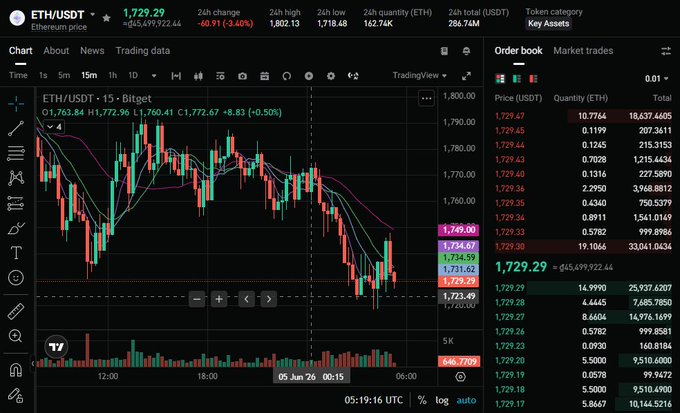Select ask price 1,729.47 row
The height and width of the screenshot is (413, 680).
(x=583, y=116)
